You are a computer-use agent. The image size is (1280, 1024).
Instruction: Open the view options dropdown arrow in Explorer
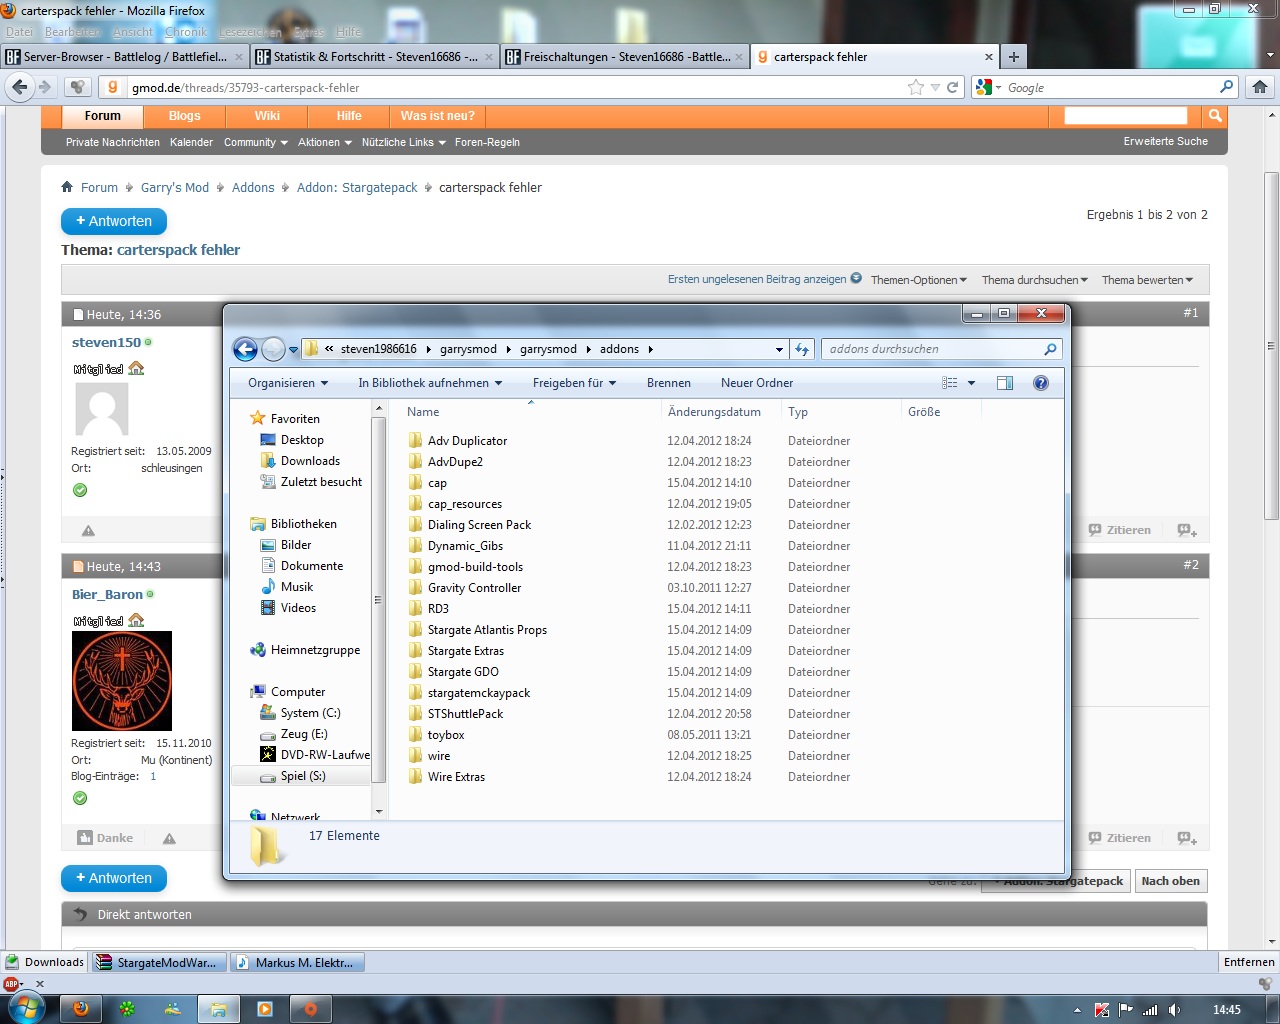[x=971, y=383]
